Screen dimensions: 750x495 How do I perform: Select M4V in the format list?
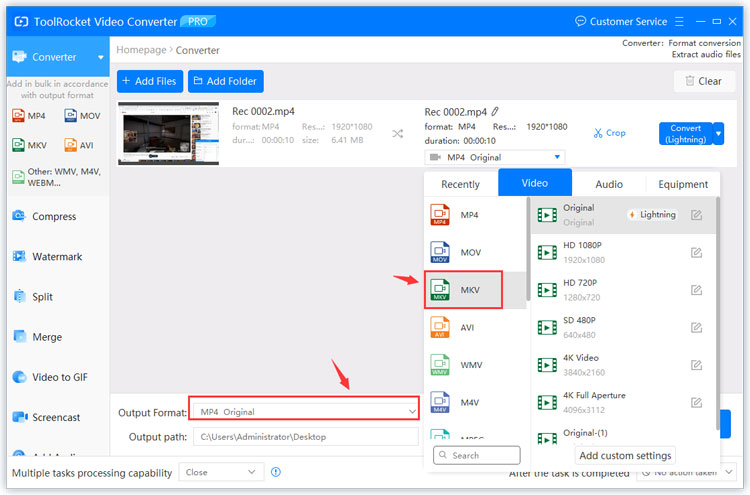click(474, 402)
